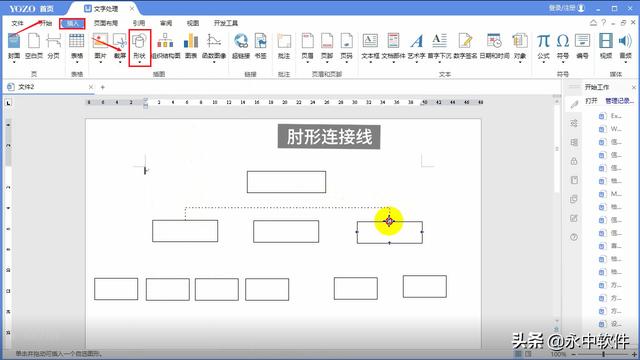This screenshot has height=360, width=640.
Task: Click the pencil icon in the side panel
Action: click(x=574, y=104)
